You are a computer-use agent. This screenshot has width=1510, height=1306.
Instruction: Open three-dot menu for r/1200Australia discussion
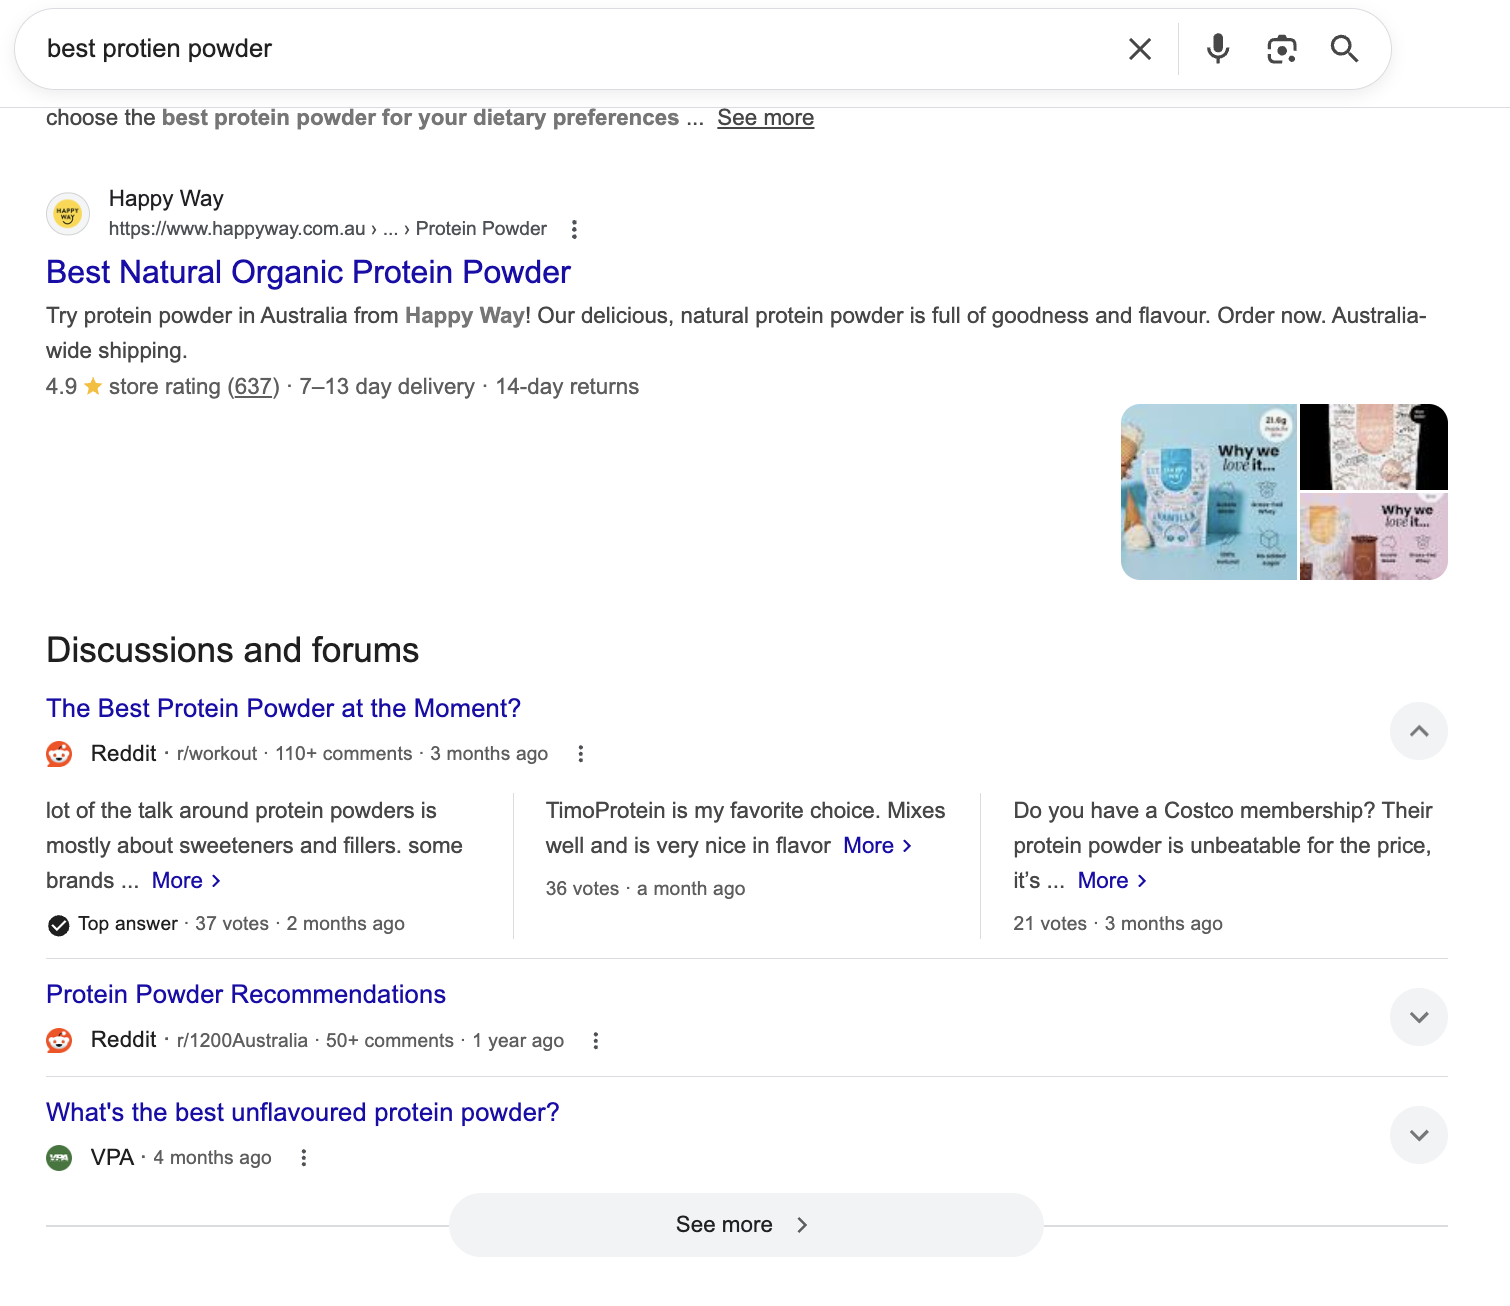595,1041
